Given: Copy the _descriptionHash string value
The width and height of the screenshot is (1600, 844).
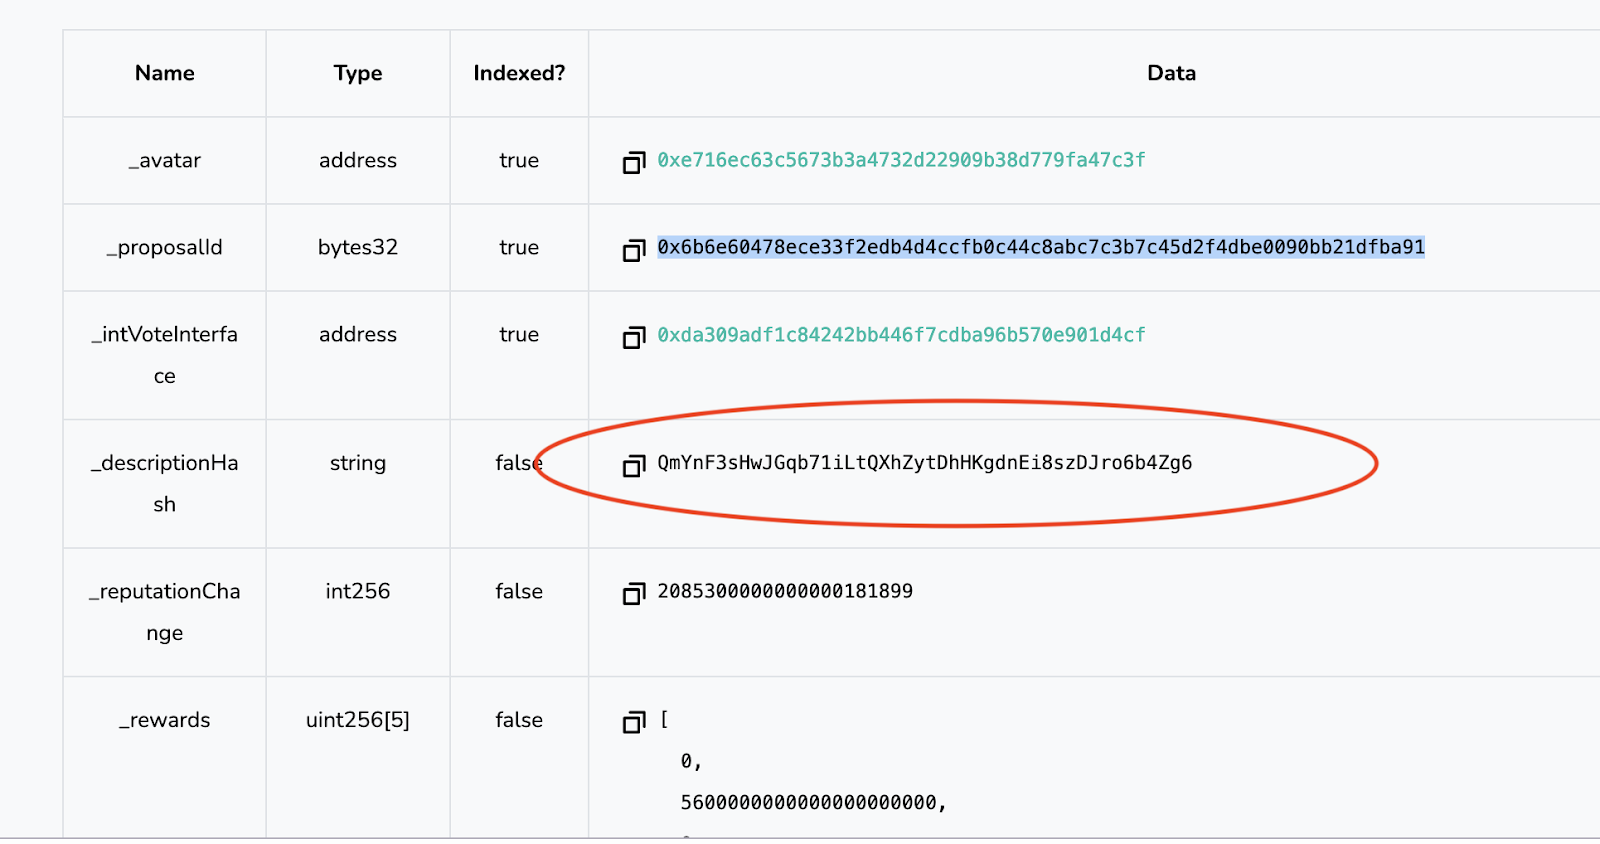Looking at the screenshot, I should point(634,465).
